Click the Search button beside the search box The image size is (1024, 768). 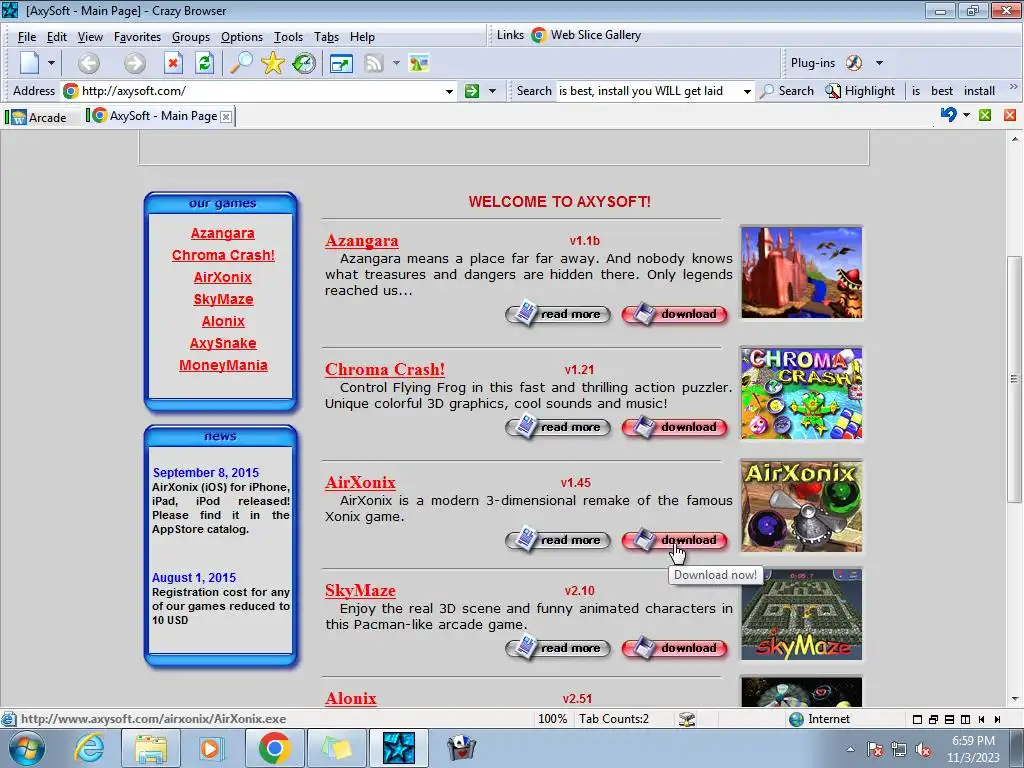(x=788, y=91)
